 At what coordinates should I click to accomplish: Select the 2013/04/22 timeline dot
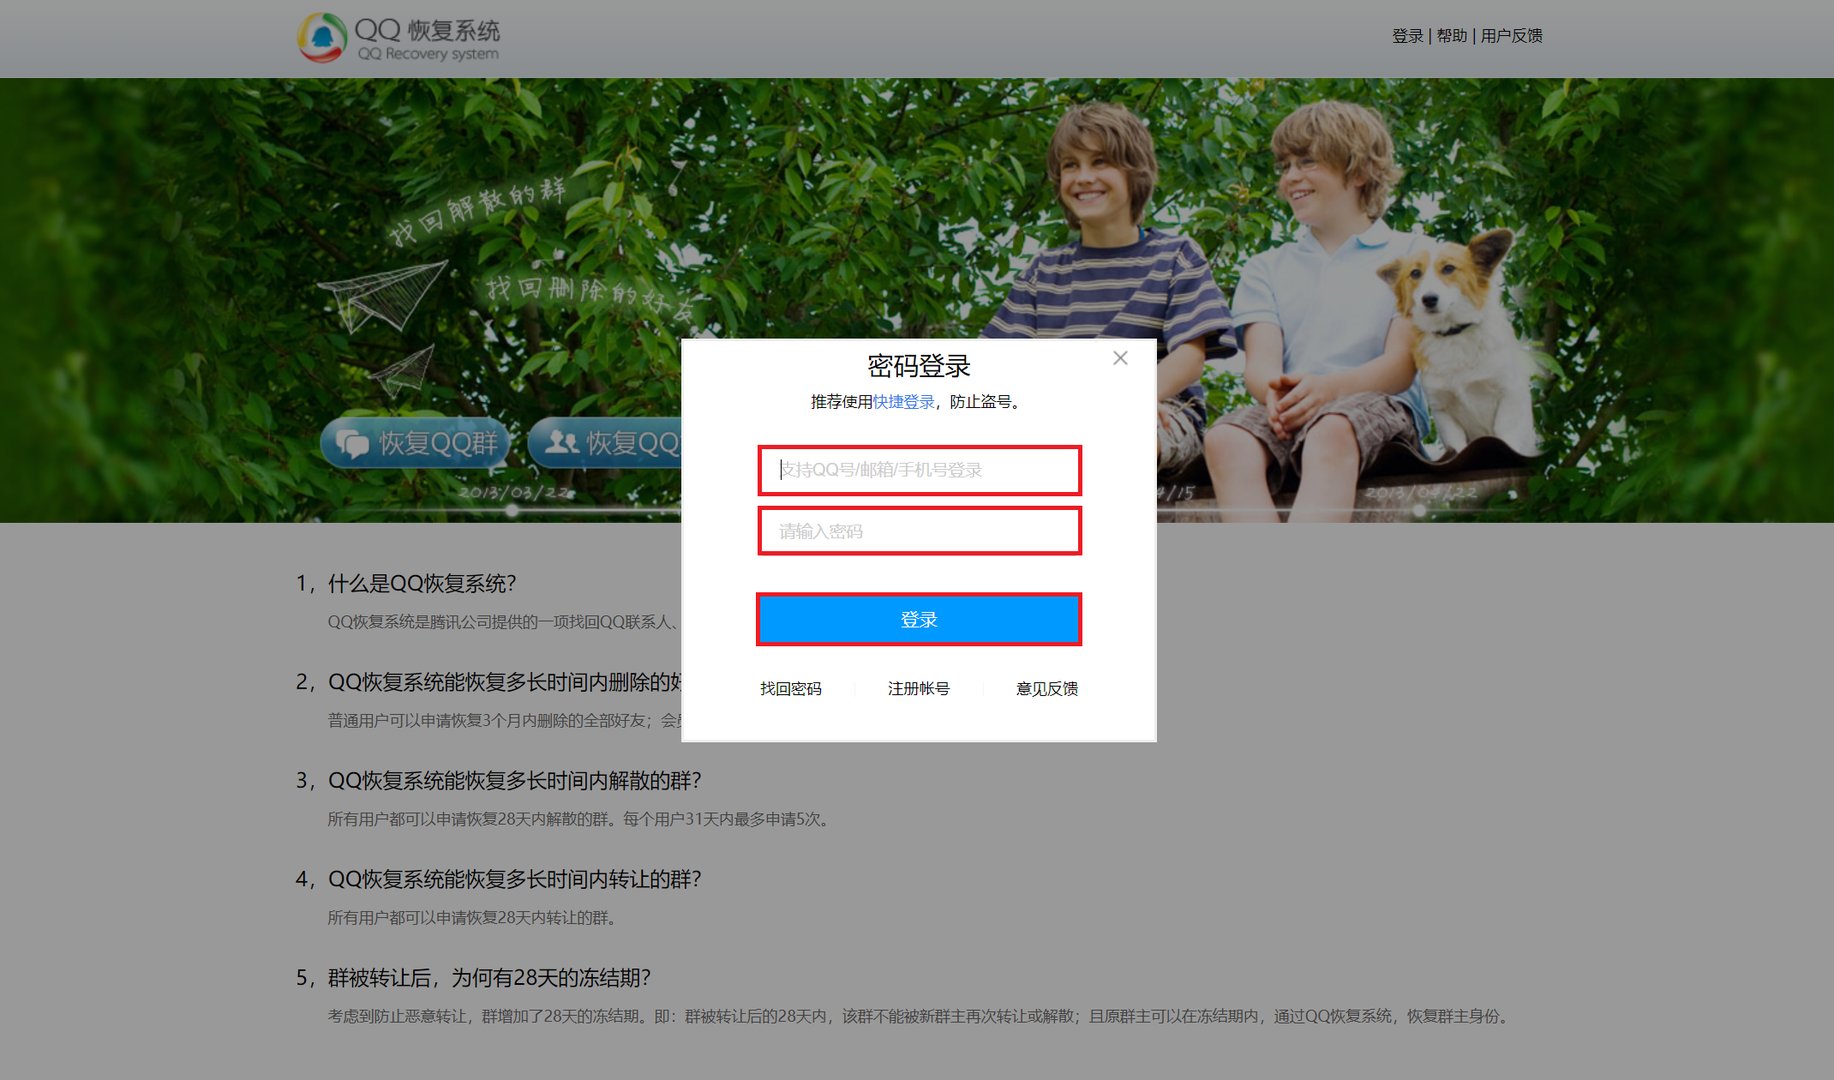(x=1419, y=510)
